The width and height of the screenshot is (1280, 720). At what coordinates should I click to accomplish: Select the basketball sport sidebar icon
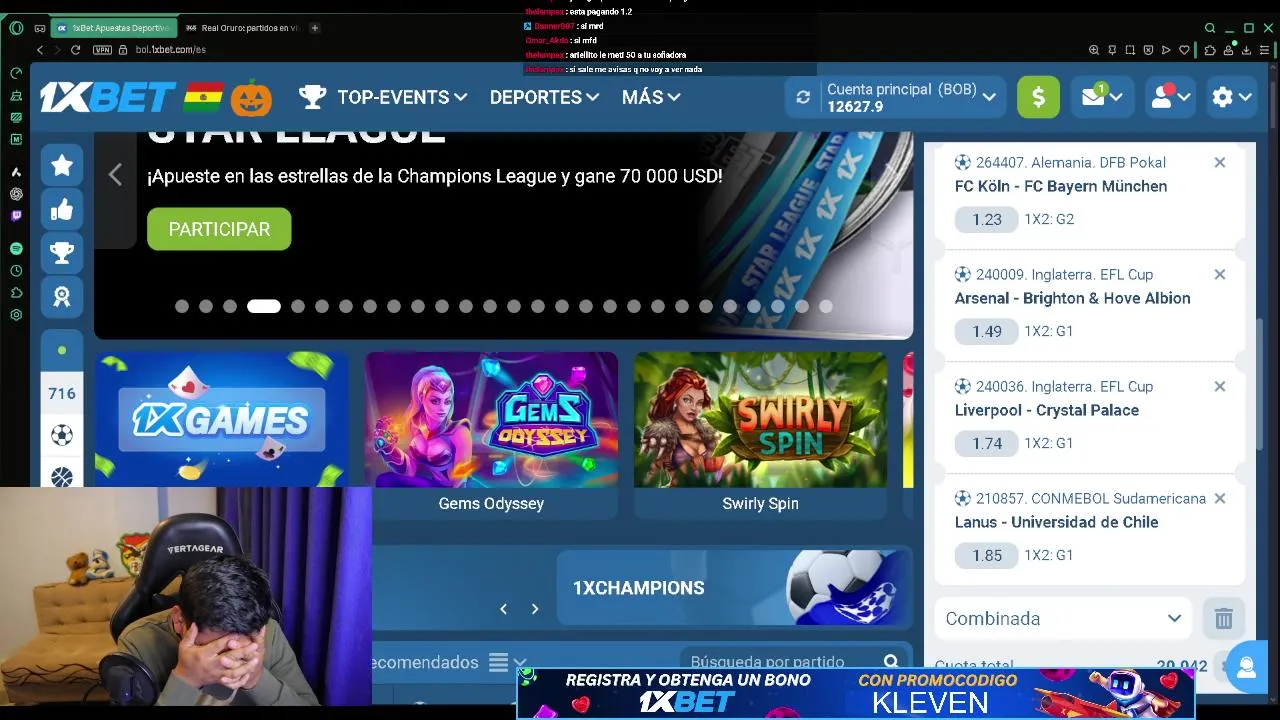(x=62, y=476)
